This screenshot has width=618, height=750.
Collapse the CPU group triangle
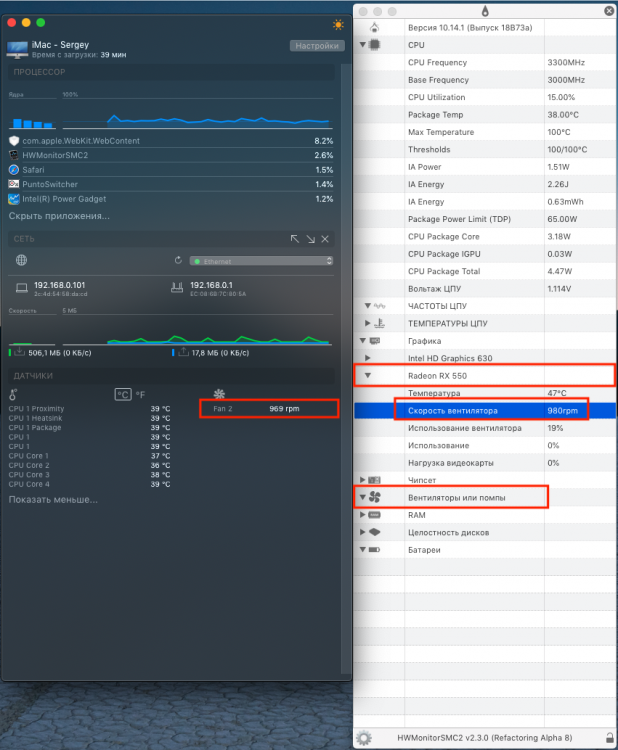[363, 44]
